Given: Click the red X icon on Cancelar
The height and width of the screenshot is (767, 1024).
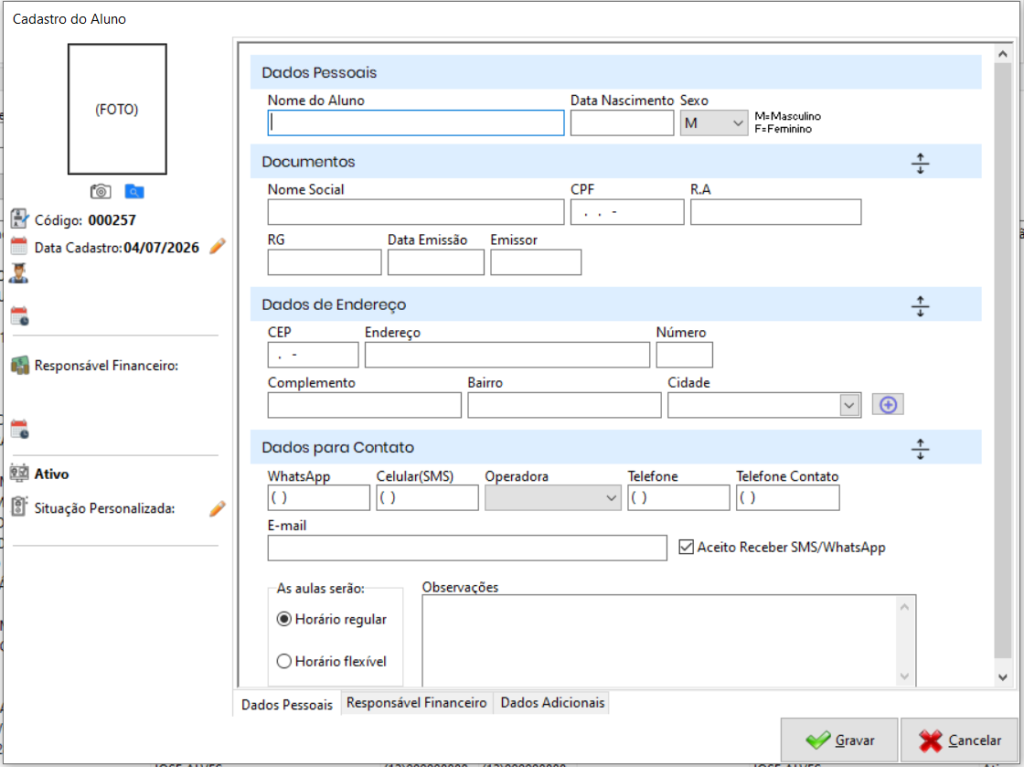Looking at the screenshot, I should (x=931, y=740).
